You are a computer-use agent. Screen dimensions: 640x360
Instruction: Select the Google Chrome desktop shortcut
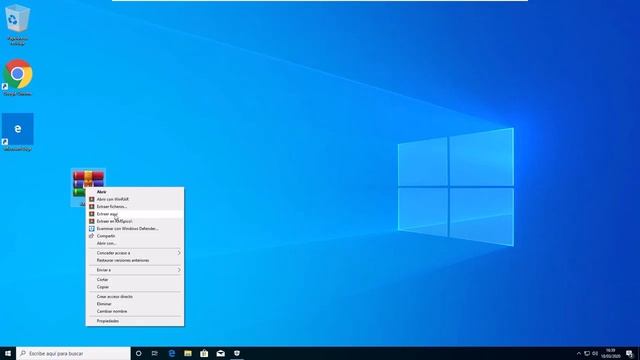(x=18, y=78)
